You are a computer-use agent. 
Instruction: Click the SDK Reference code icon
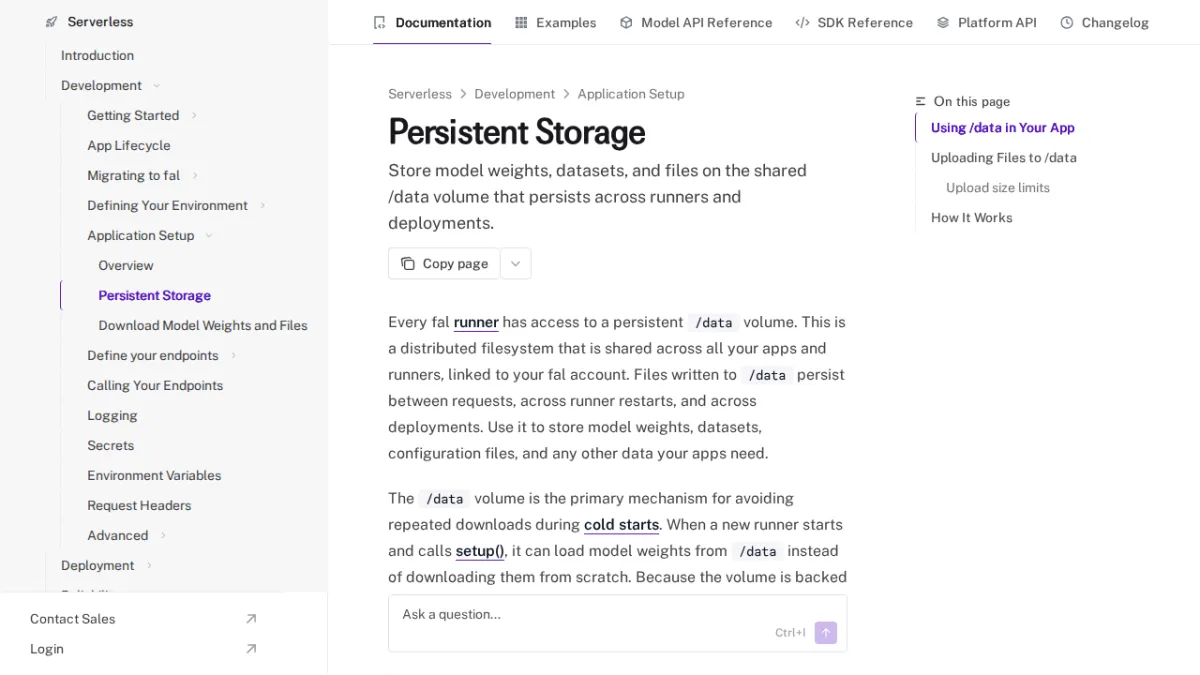coord(802,22)
